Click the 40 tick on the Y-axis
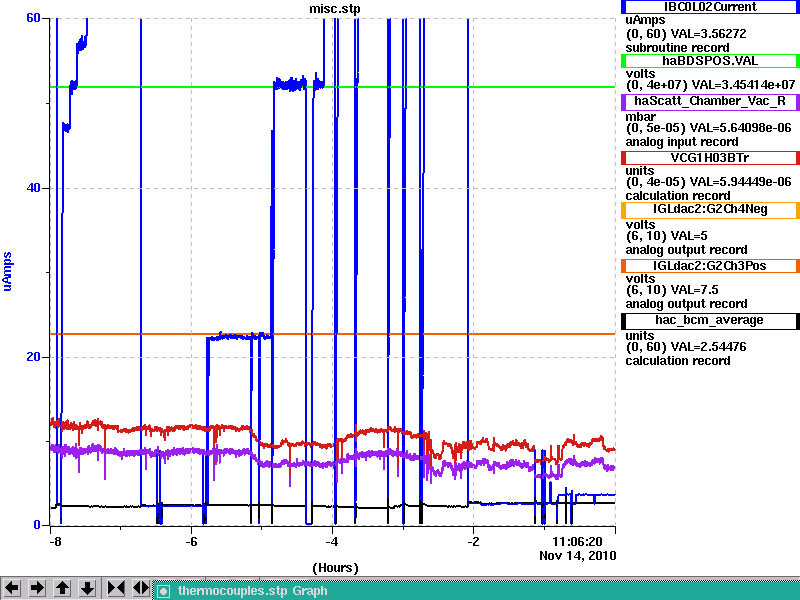Image resolution: width=800 pixels, height=600 pixels. click(x=33, y=188)
